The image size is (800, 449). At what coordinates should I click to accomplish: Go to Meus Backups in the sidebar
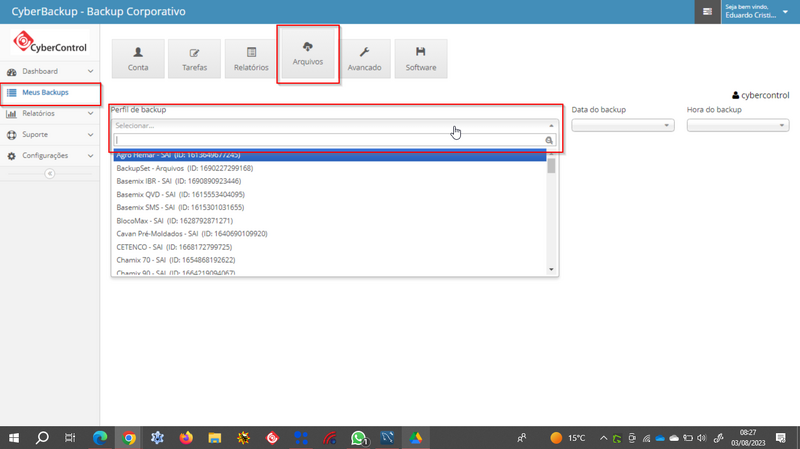click(50, 93)
